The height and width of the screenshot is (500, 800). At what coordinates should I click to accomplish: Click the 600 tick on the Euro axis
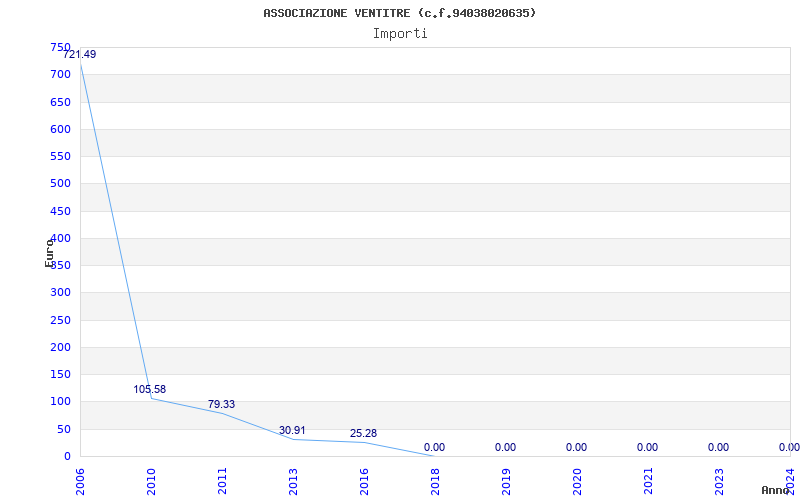[60, 129]
